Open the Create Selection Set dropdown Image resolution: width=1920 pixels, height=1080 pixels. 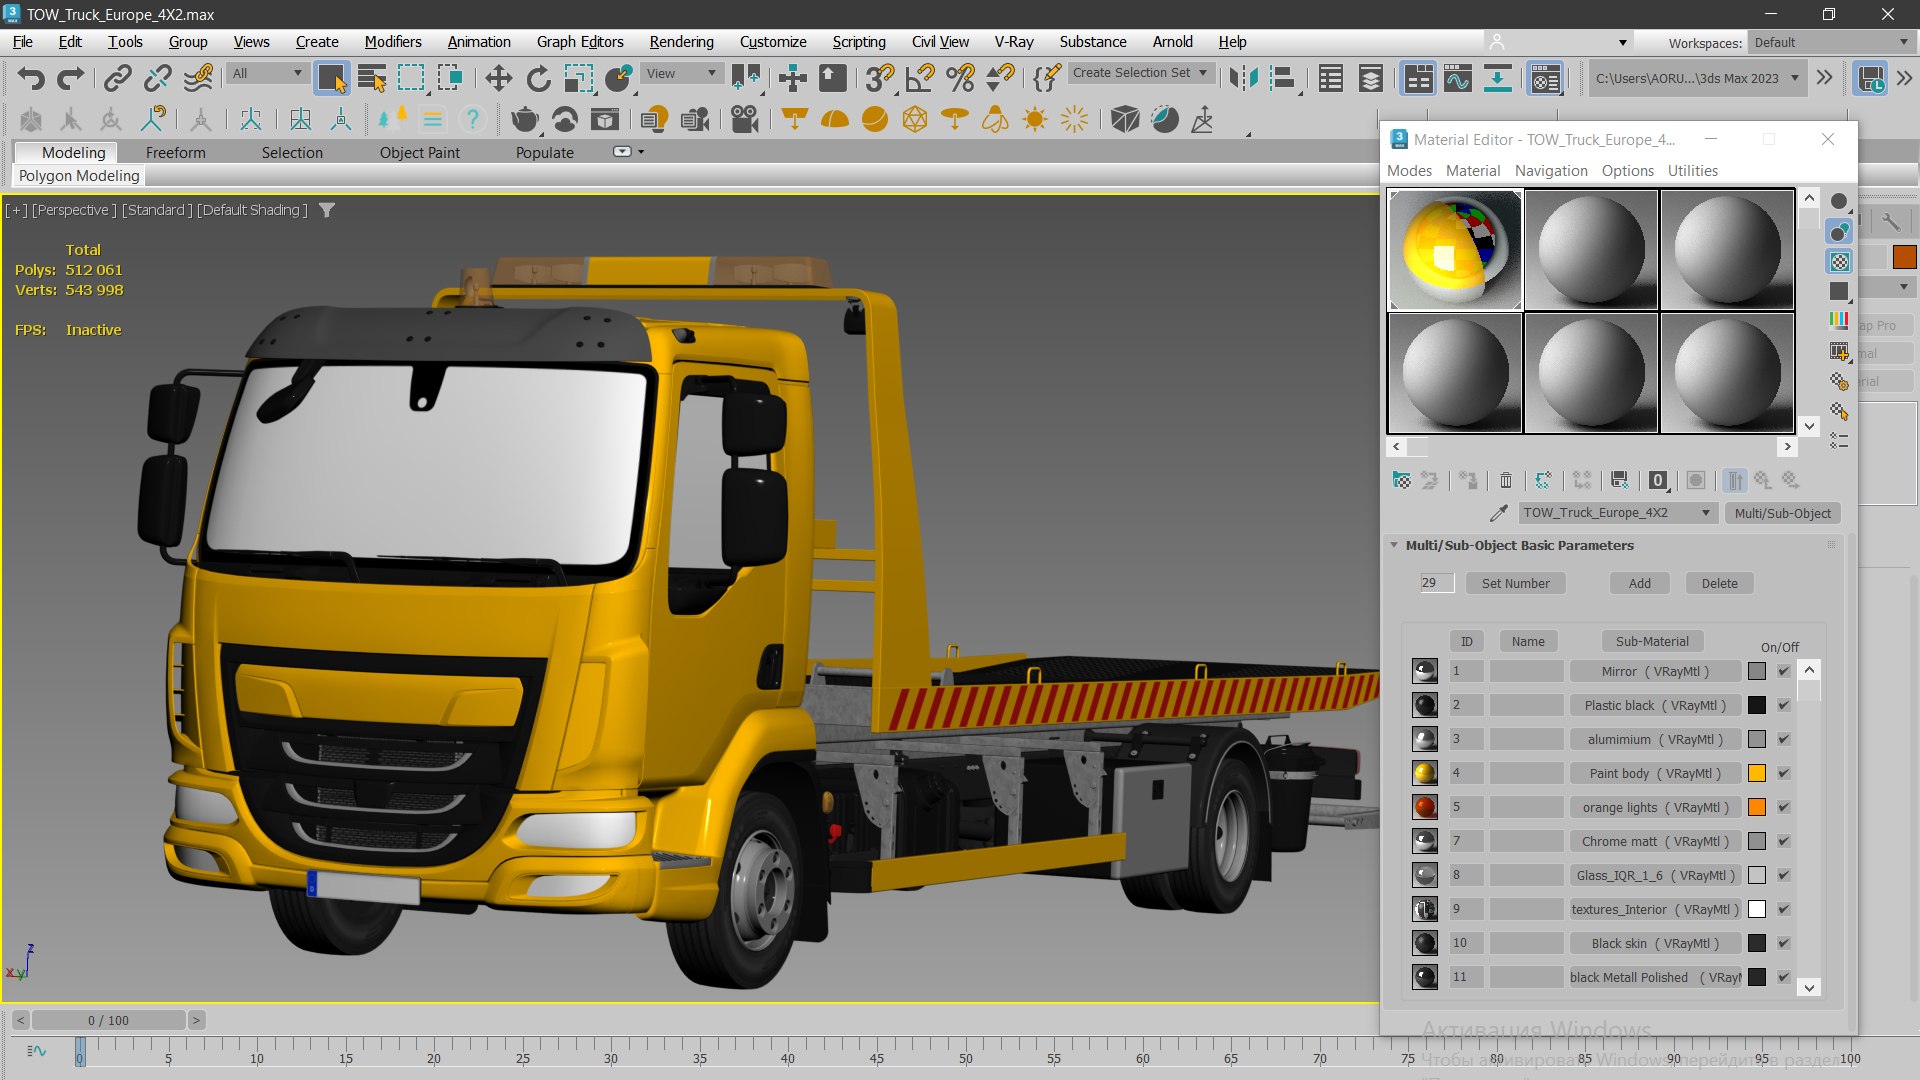point(1141,73)
